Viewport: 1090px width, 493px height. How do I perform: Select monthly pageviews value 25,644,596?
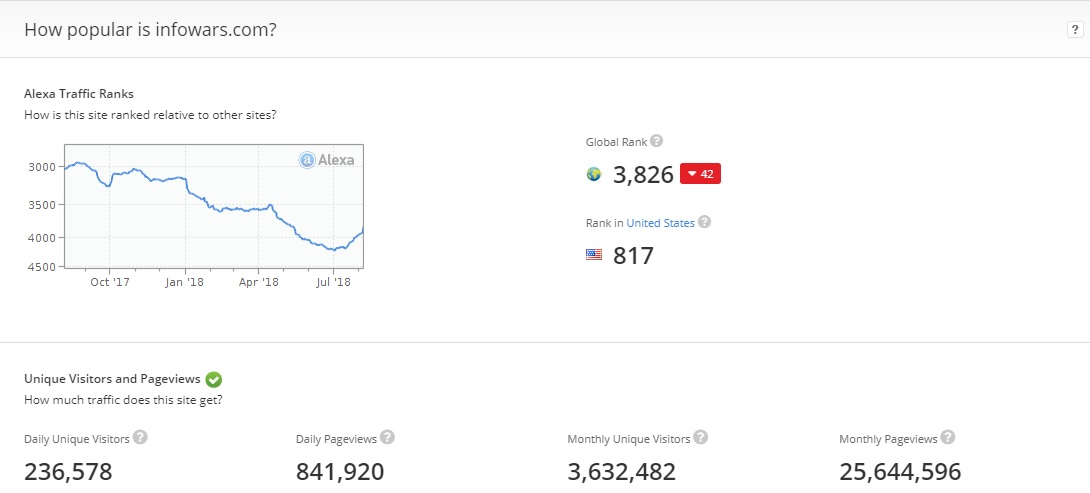(x=900, y=471)
